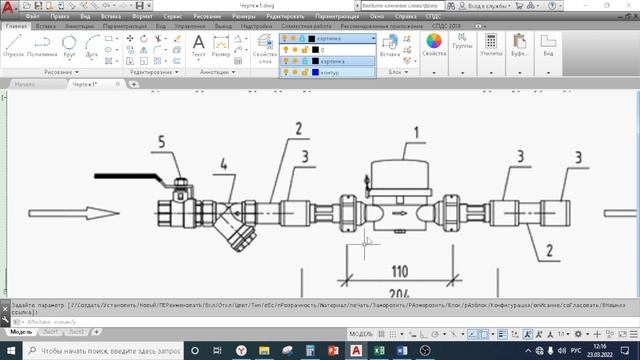
Task: Expand the Блок panel
Action: click(x=398, y=72)
